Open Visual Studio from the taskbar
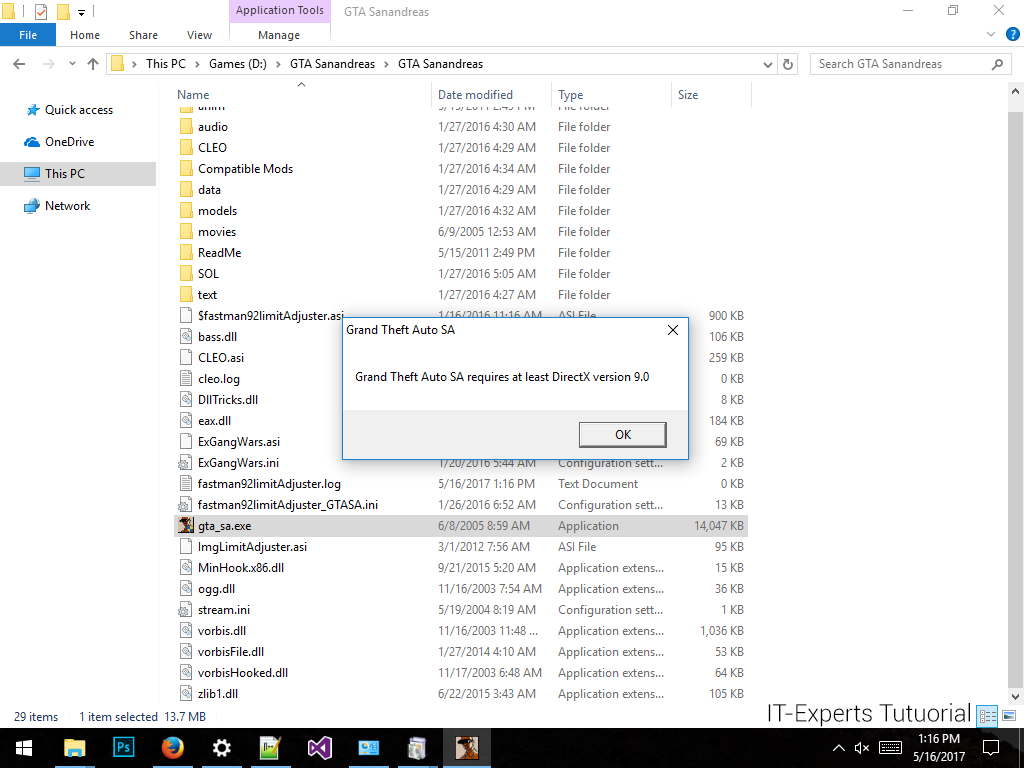 [x=320, y=747]
